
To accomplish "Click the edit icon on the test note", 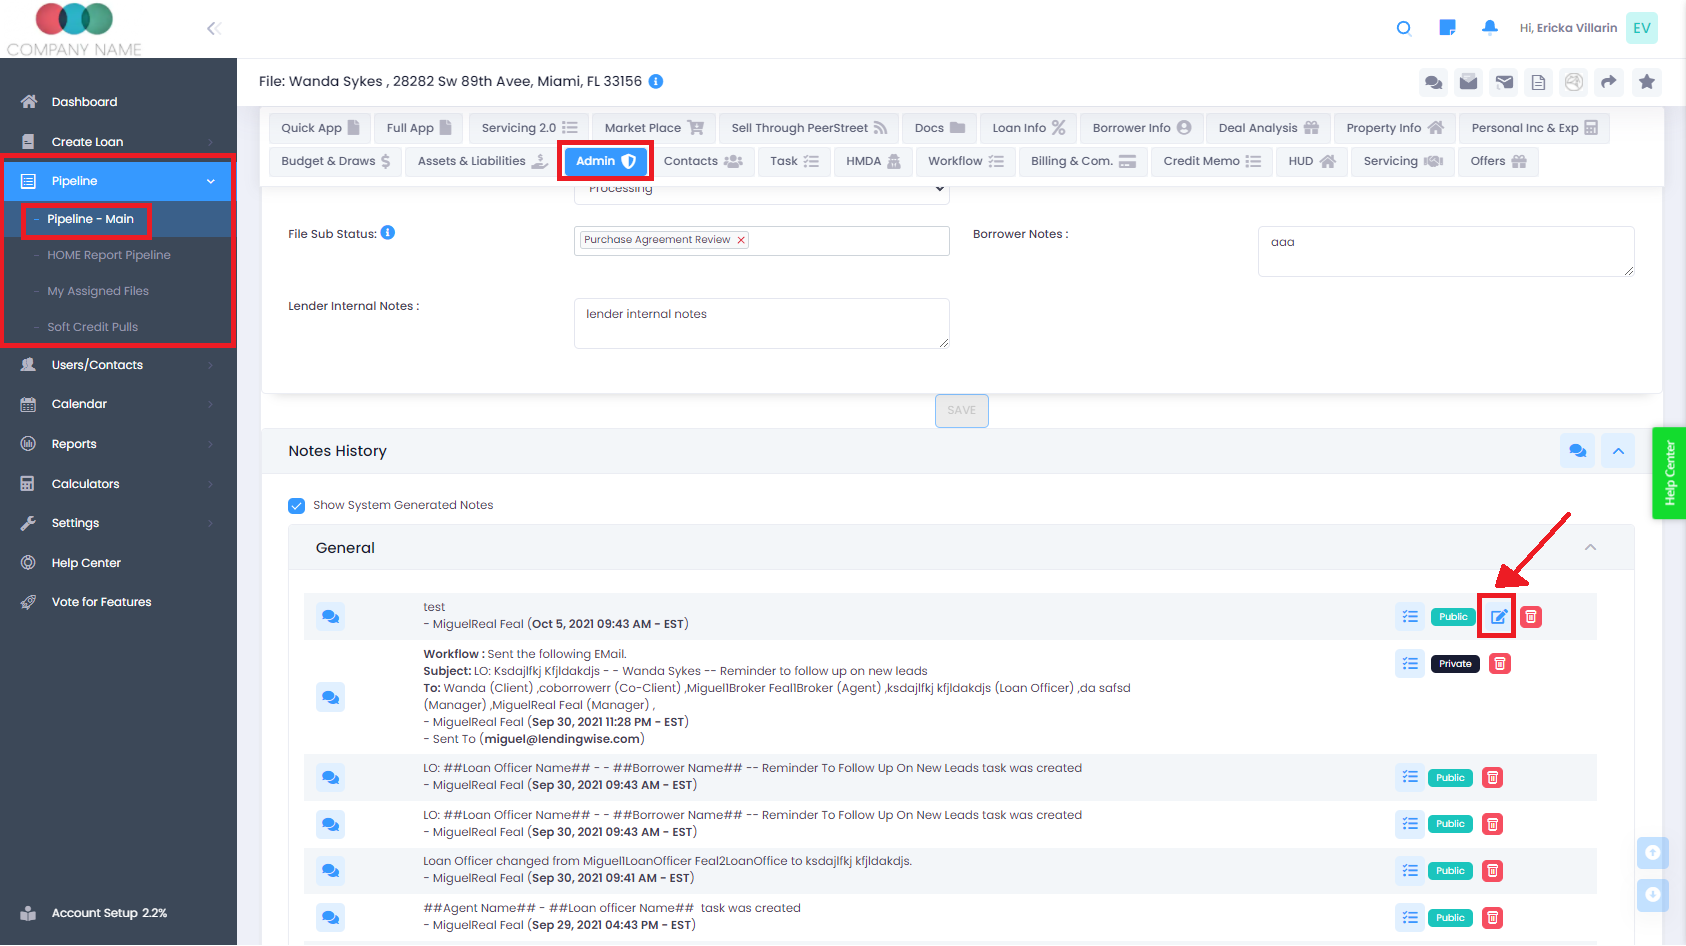I will 1497,617.
